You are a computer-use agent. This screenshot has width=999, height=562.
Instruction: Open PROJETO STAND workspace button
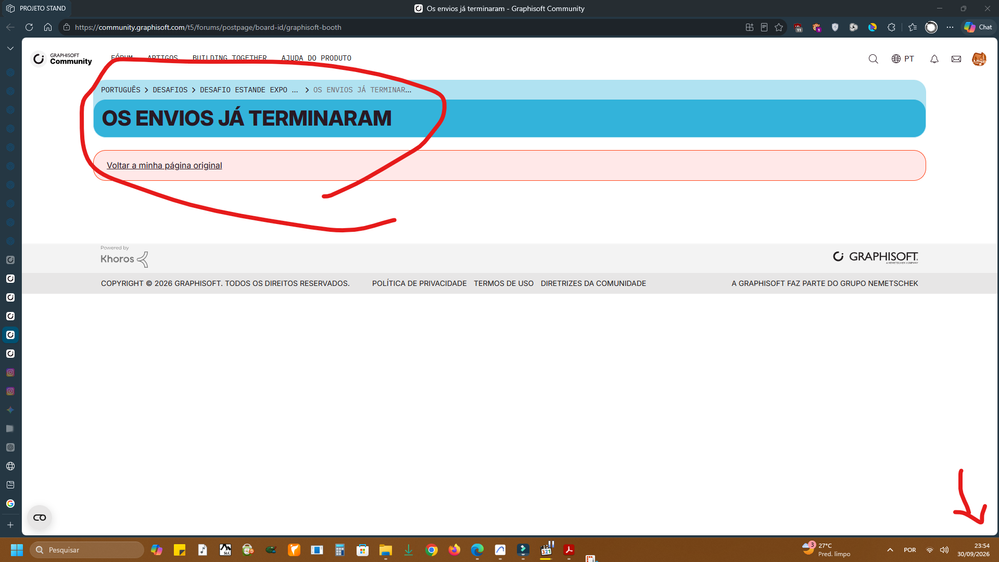click(x=36, y=8)
